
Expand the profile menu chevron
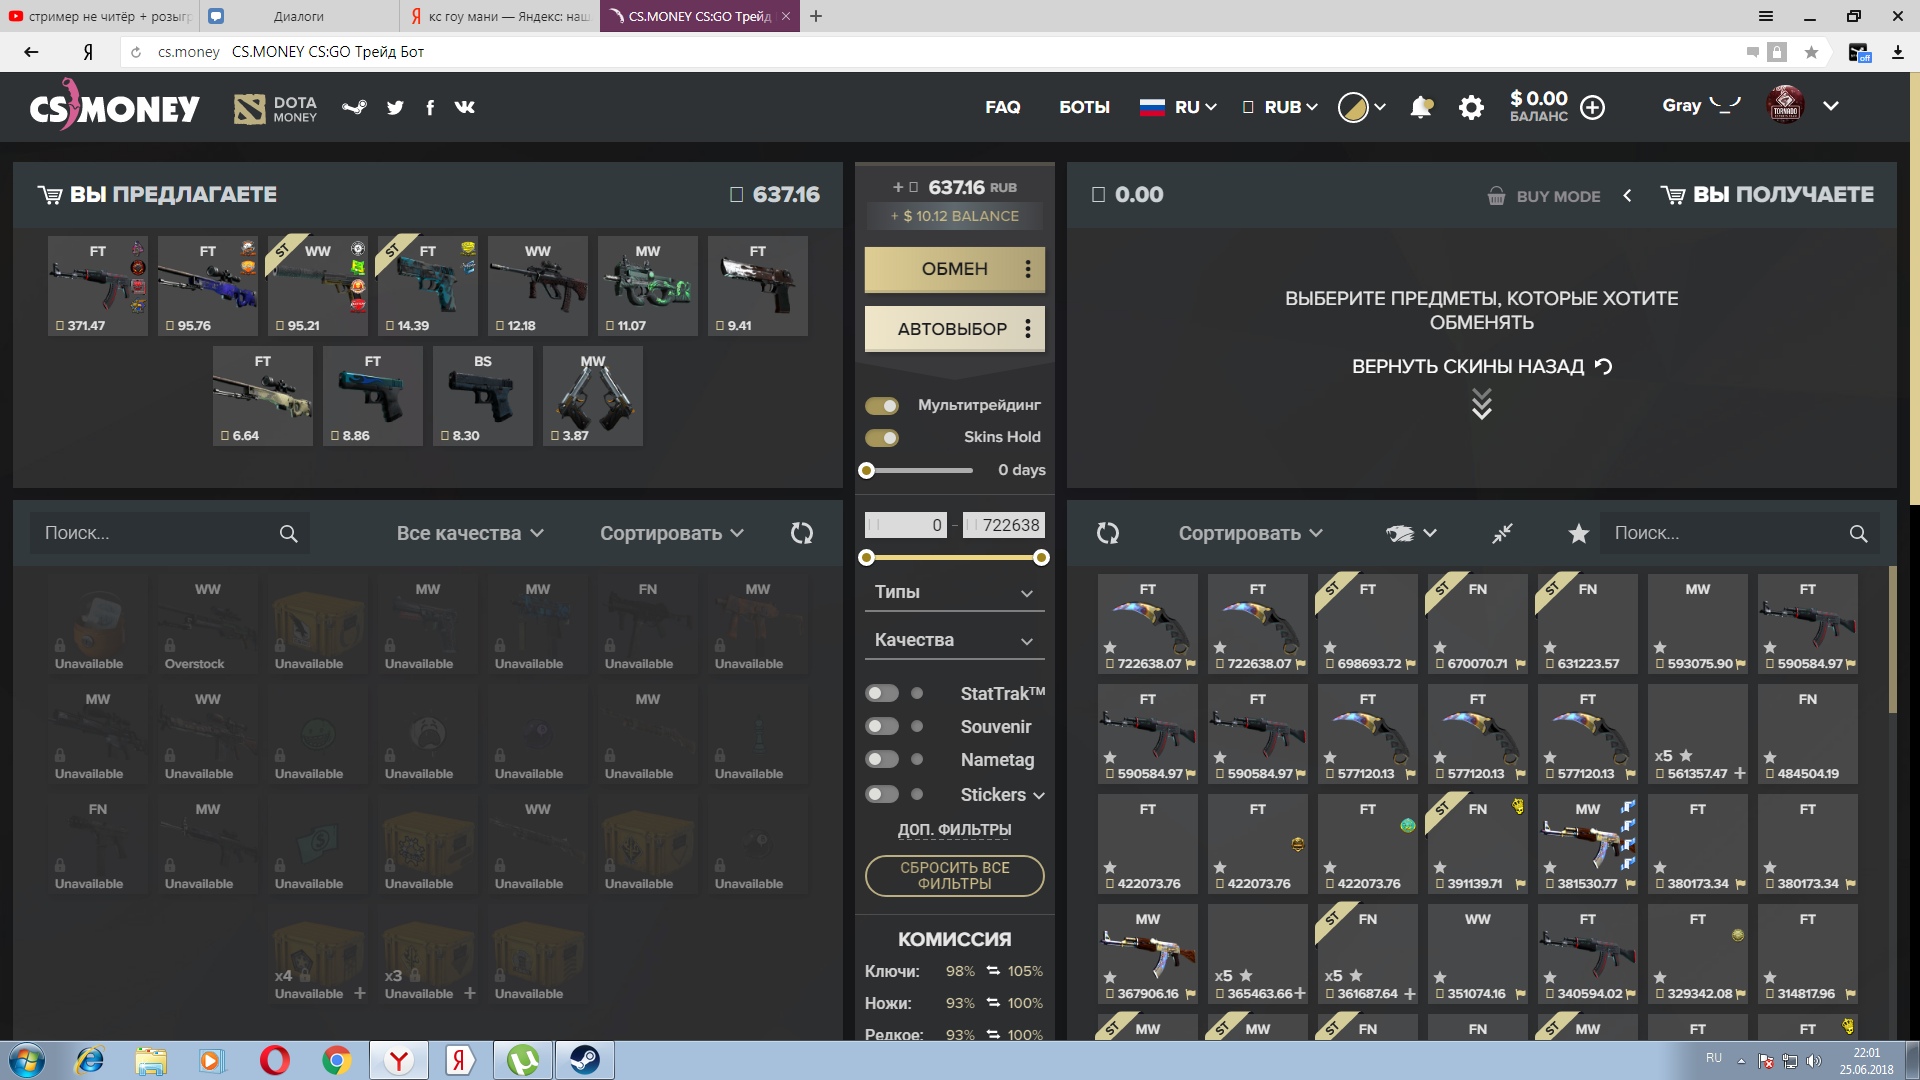click(1831, 106)
